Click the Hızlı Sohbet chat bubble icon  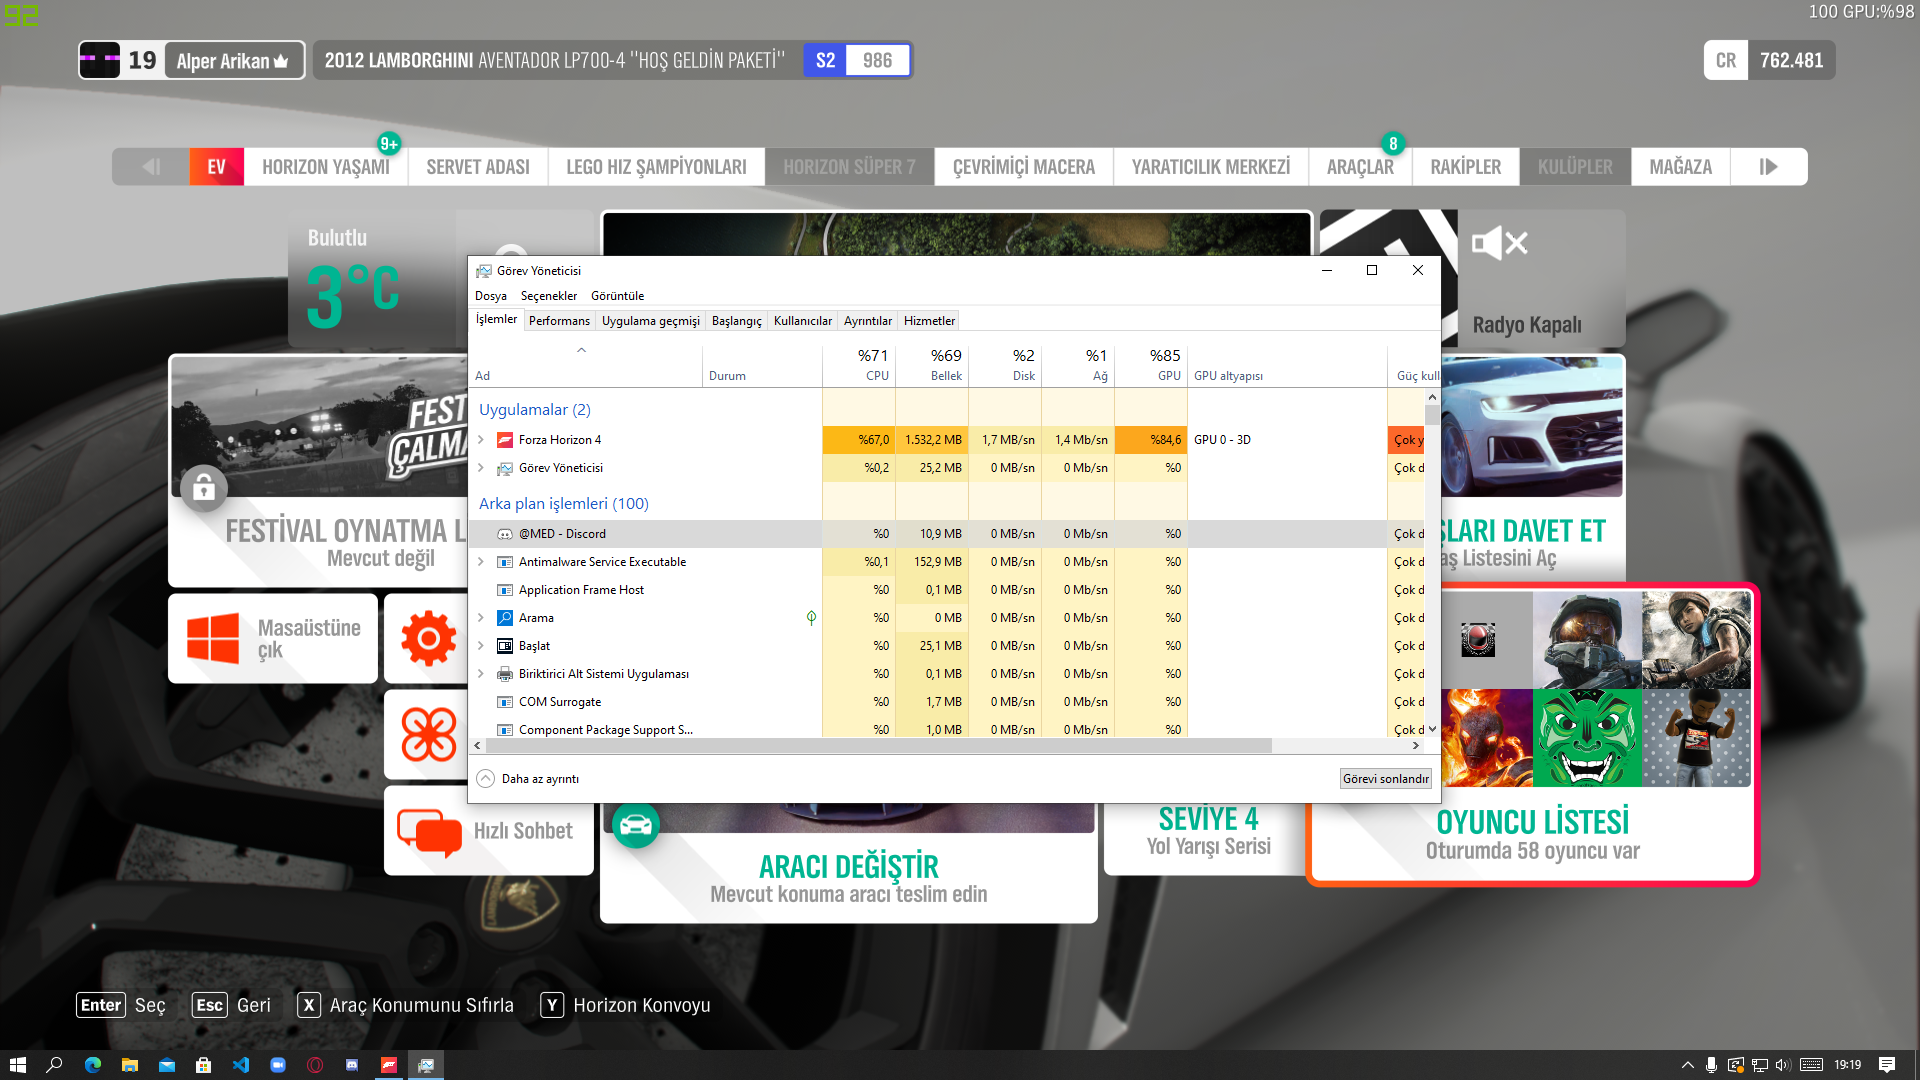pyautogui.click(x=429, y=831)
